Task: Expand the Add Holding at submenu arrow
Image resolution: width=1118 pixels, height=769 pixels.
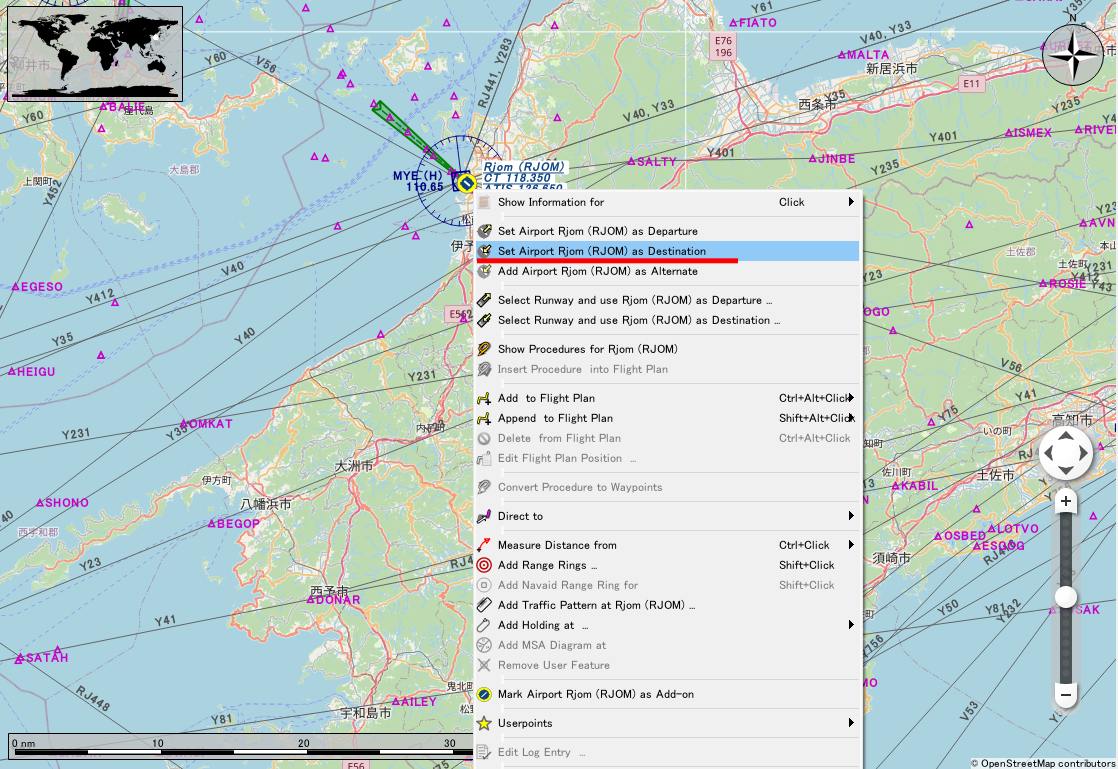Action: click(x=851, y=625)
